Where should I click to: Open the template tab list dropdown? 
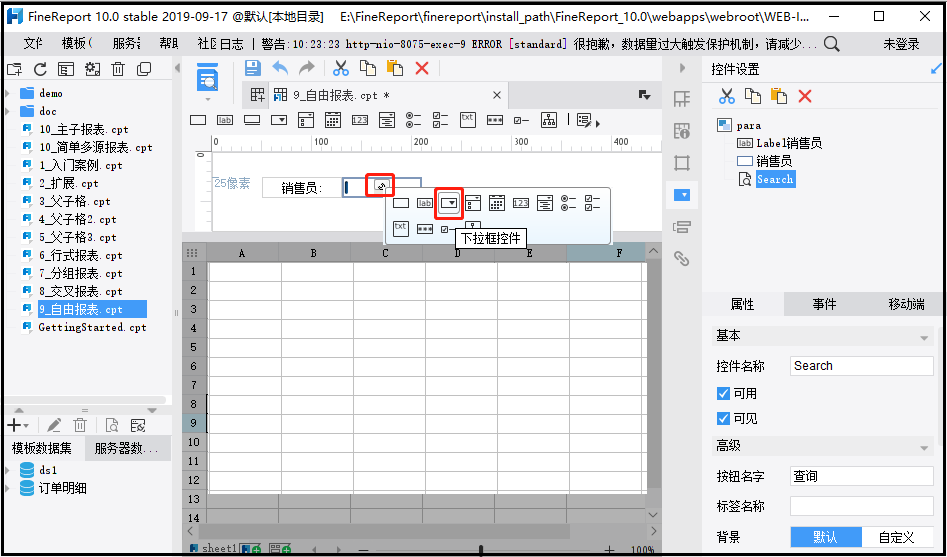[x=644, y=95]
